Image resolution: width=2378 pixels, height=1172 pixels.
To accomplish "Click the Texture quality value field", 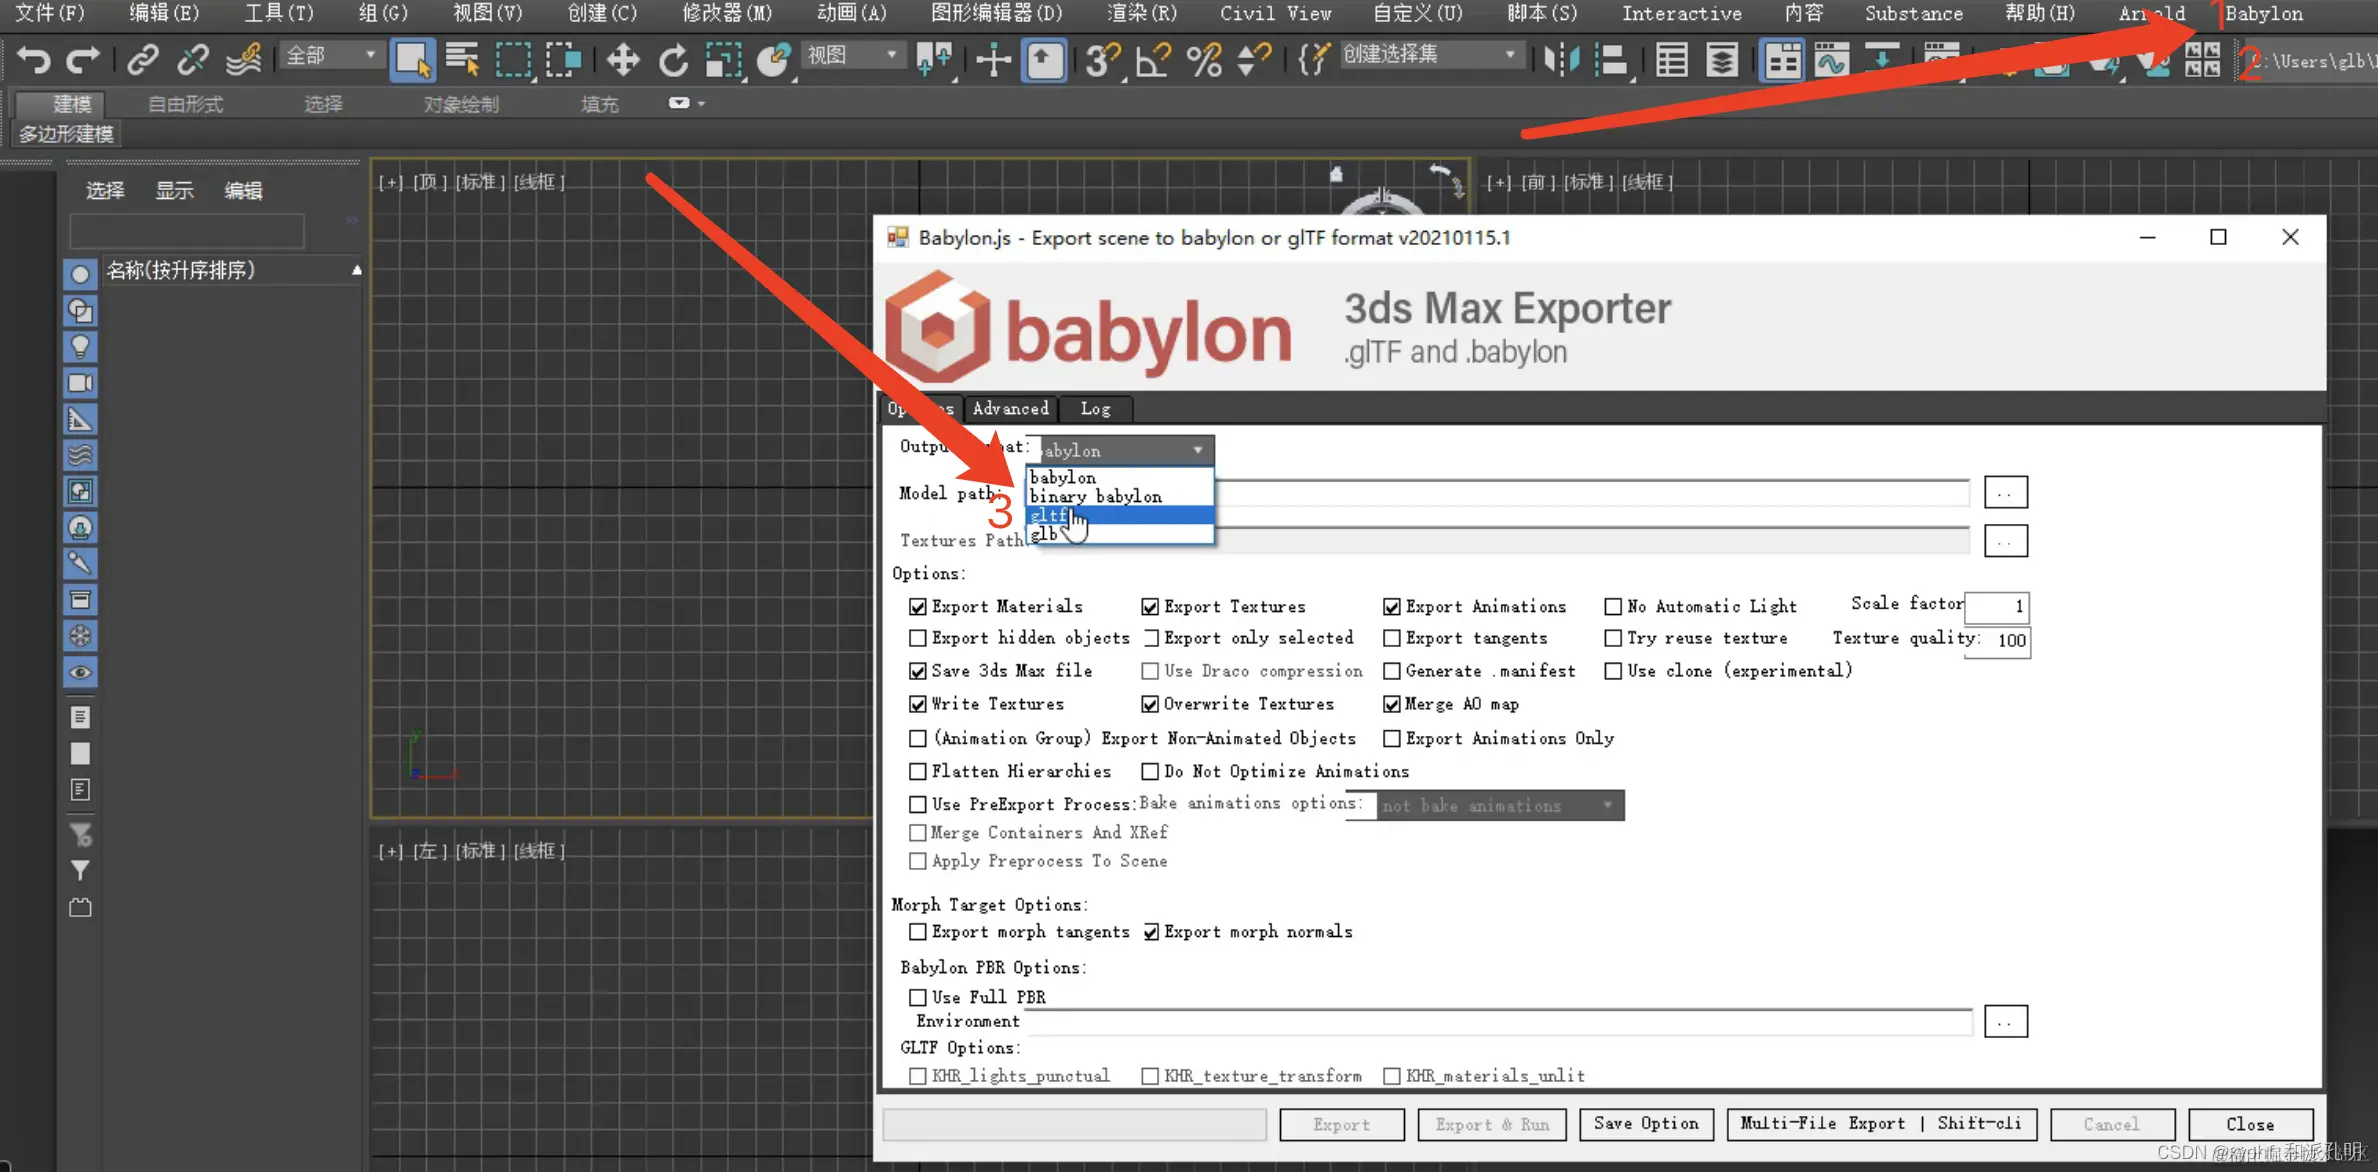I will point(1998,640).
